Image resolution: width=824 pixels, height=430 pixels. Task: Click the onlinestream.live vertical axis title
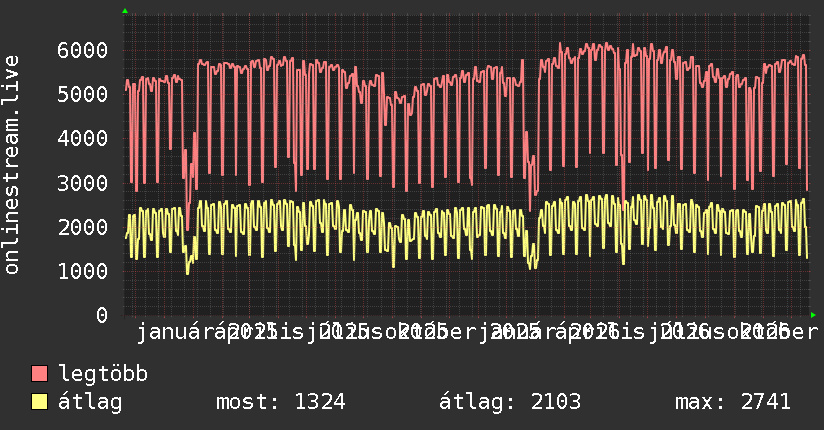(11, 165)
